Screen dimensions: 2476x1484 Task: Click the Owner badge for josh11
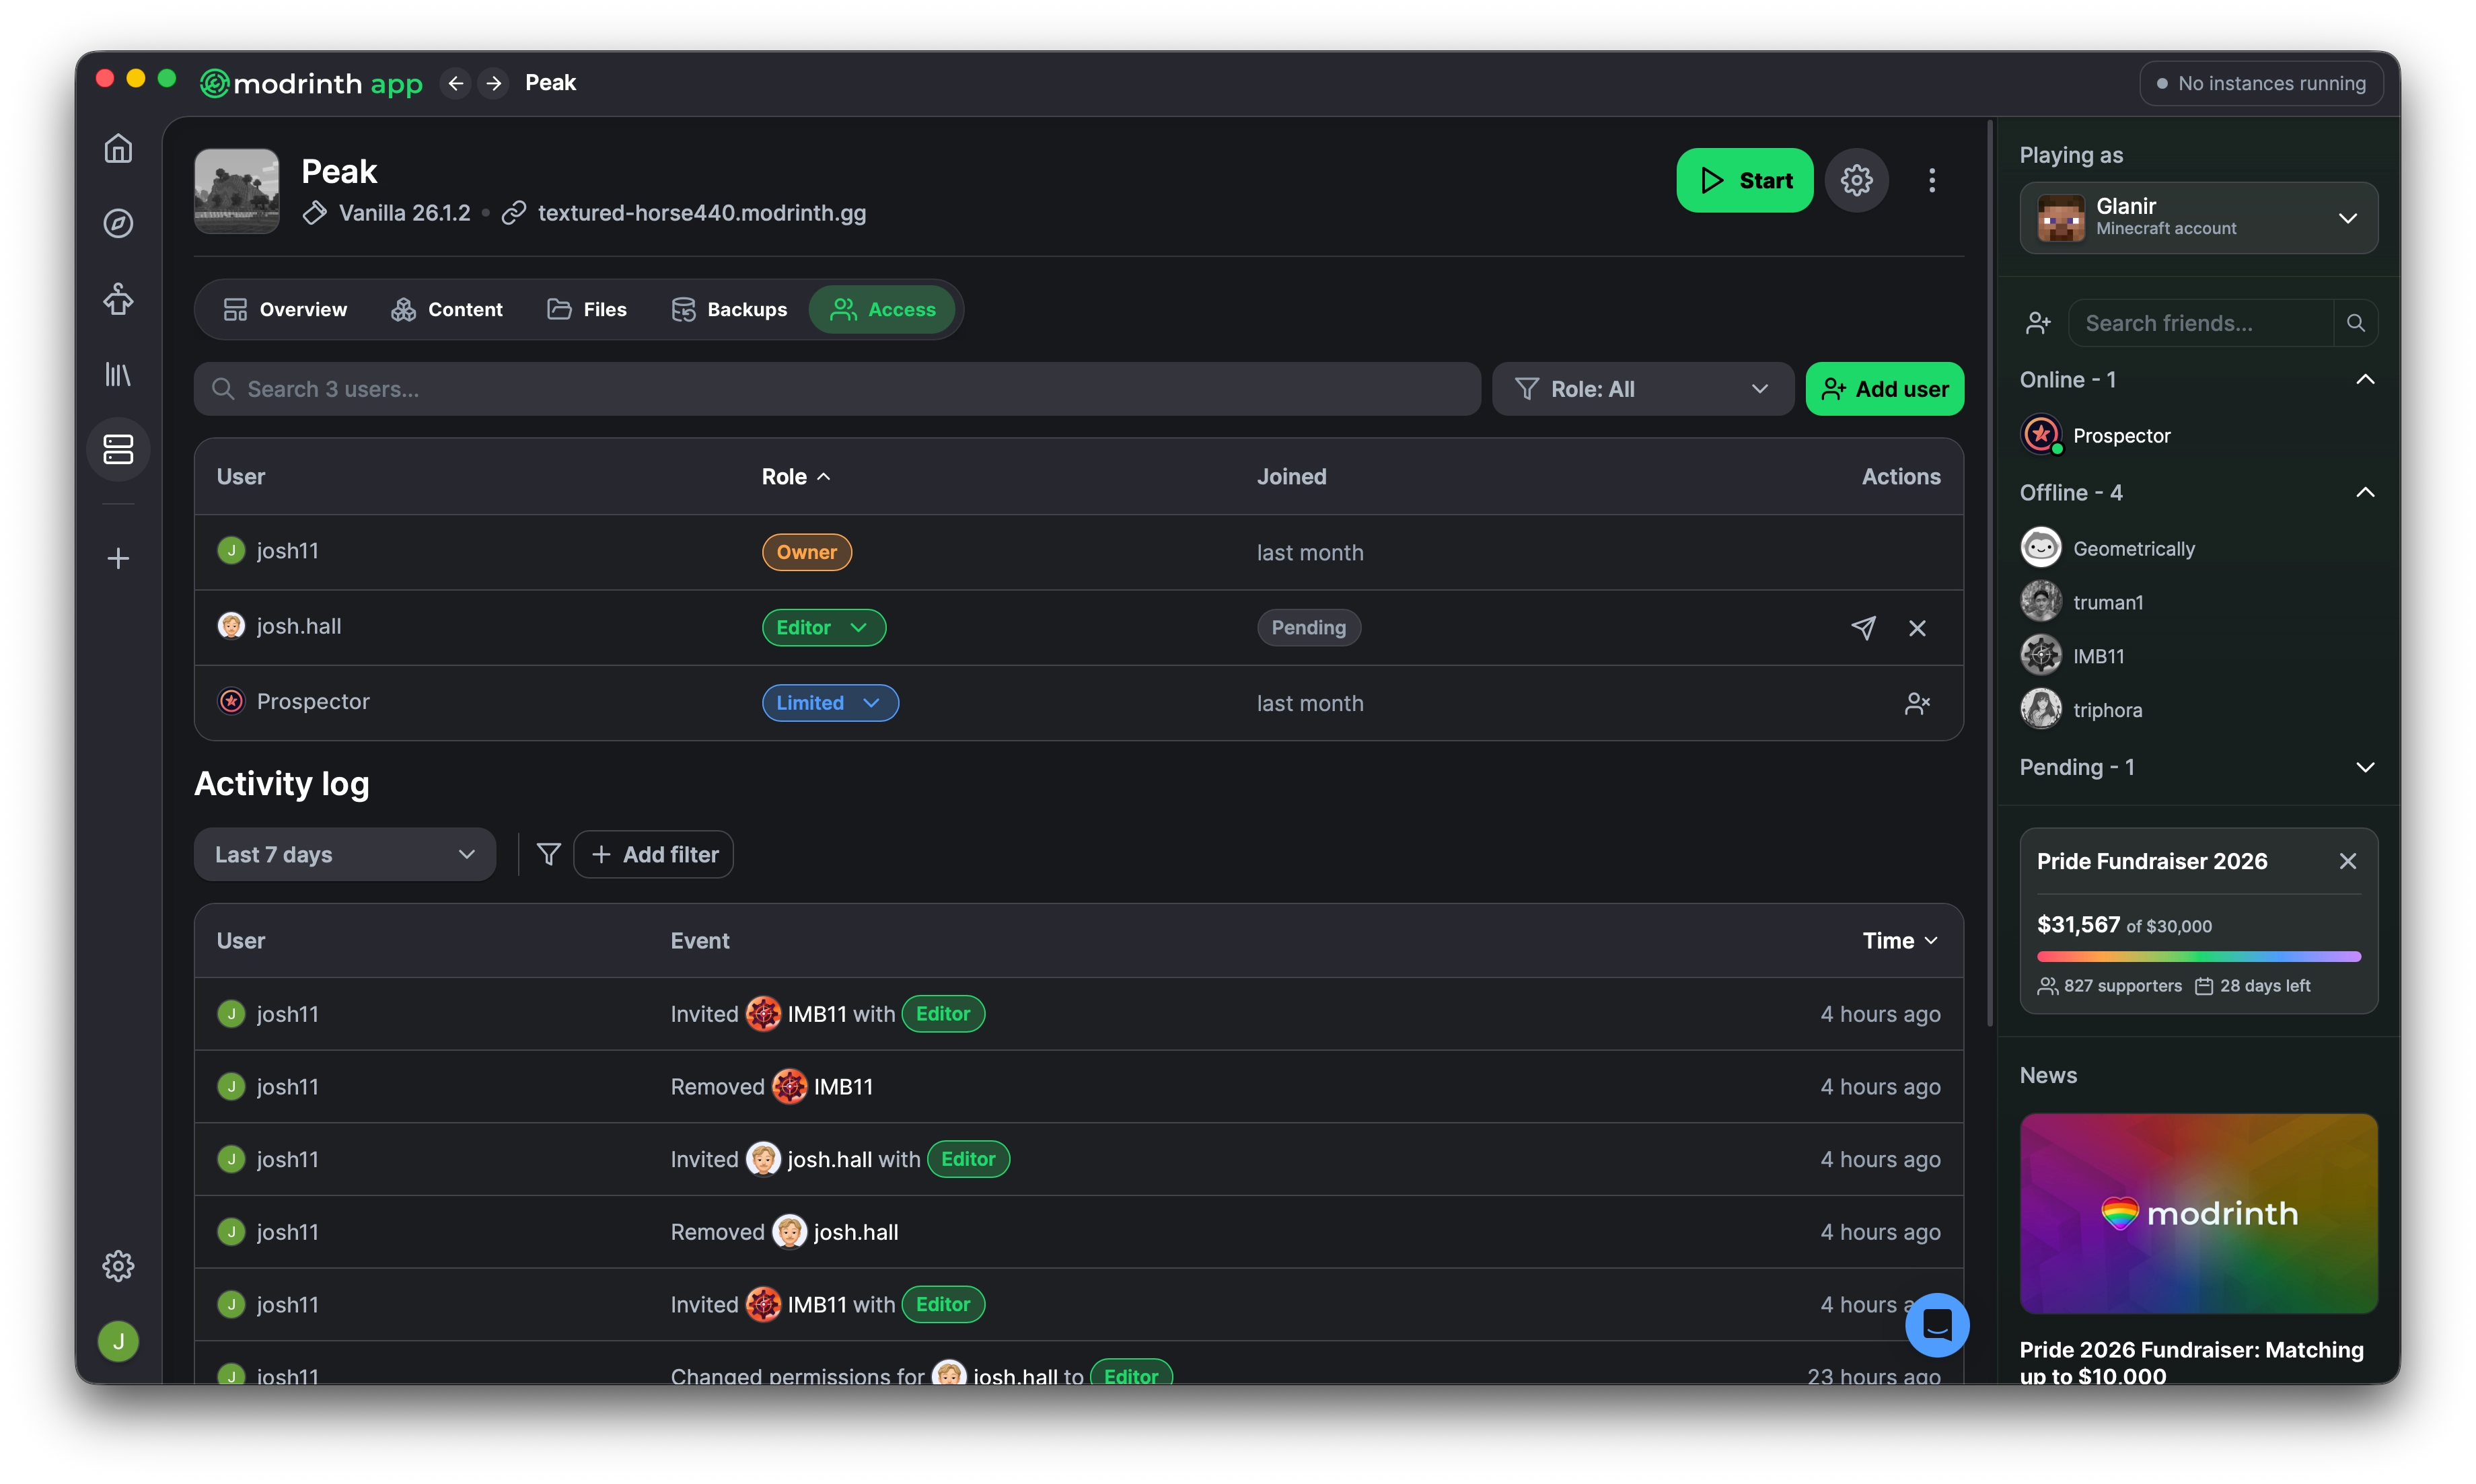806,552
